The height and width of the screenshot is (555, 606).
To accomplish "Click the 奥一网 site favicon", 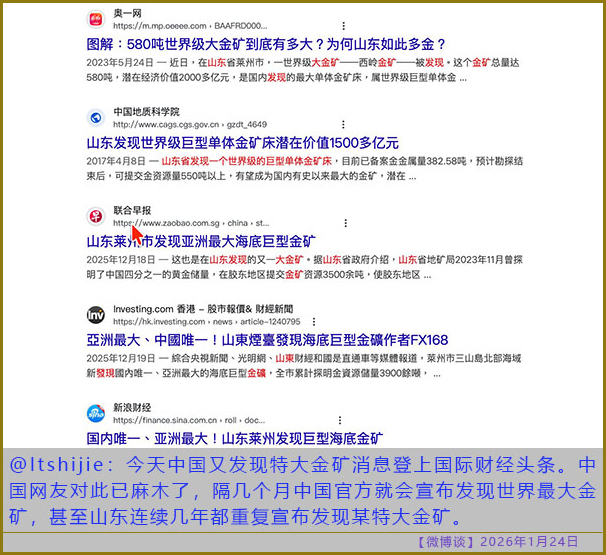I will 95,19.
